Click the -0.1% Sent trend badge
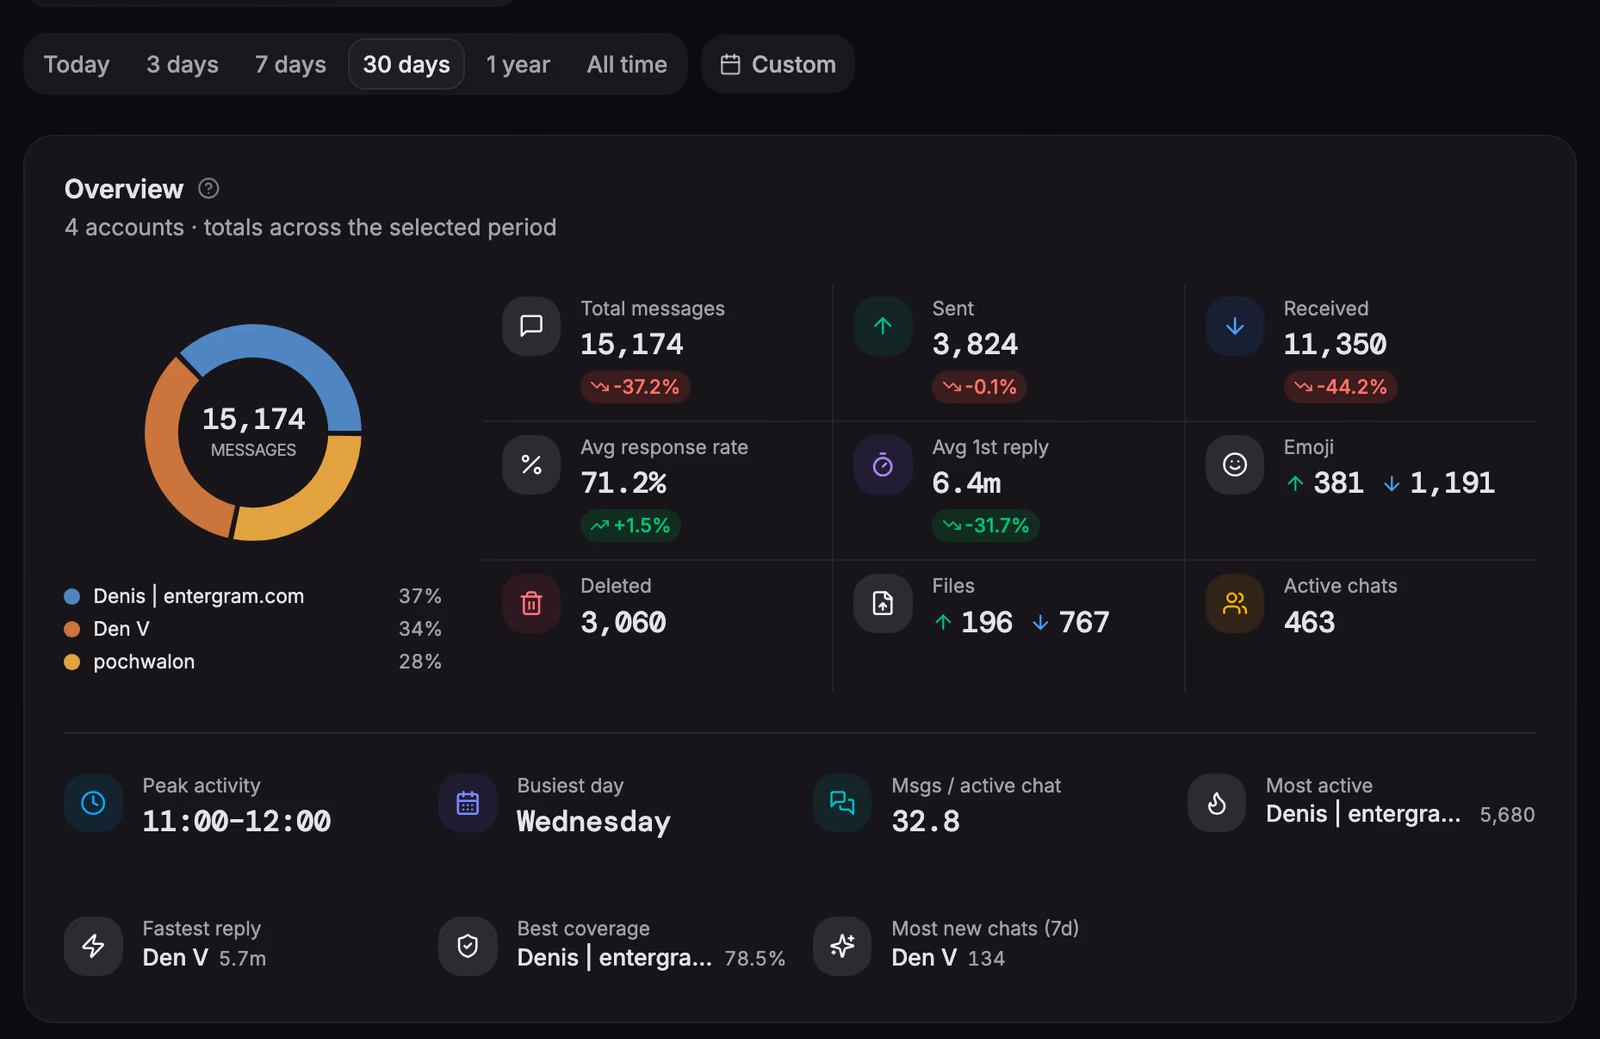The height and width of the screenshot is (1039, 1600). coord(979,387)
